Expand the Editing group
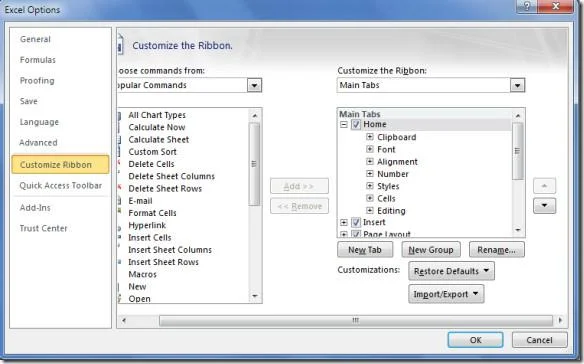Image resolution: width=584 pixels, height=364 pixels. (369, 211)
